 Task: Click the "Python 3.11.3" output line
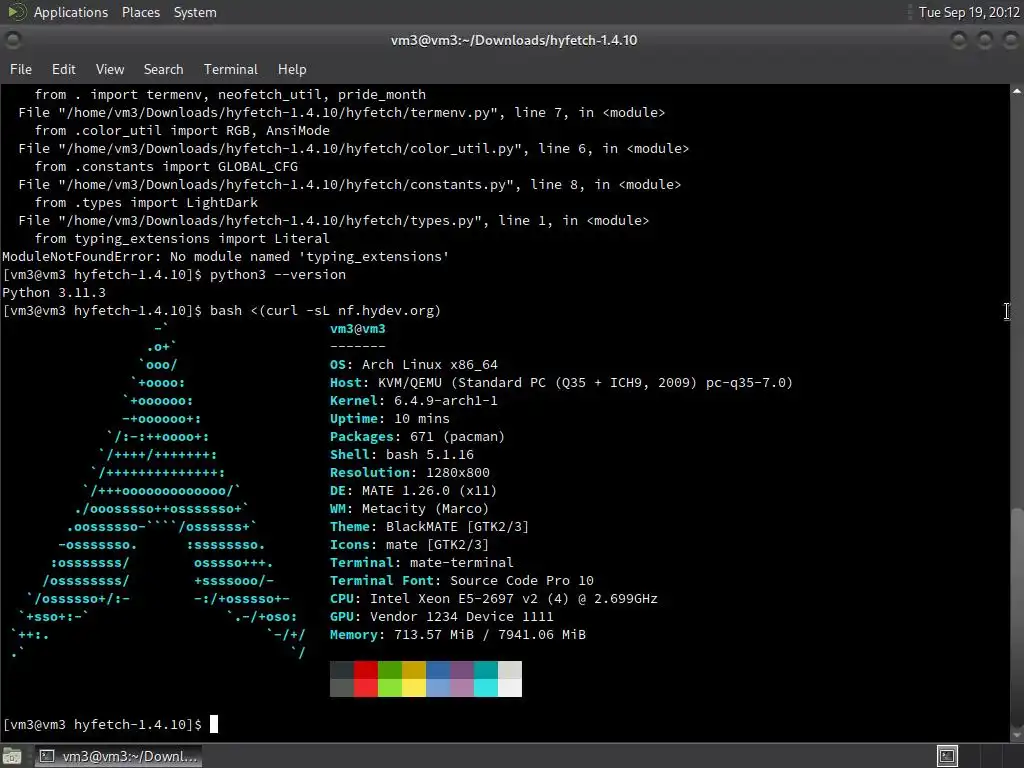point(54,293)
